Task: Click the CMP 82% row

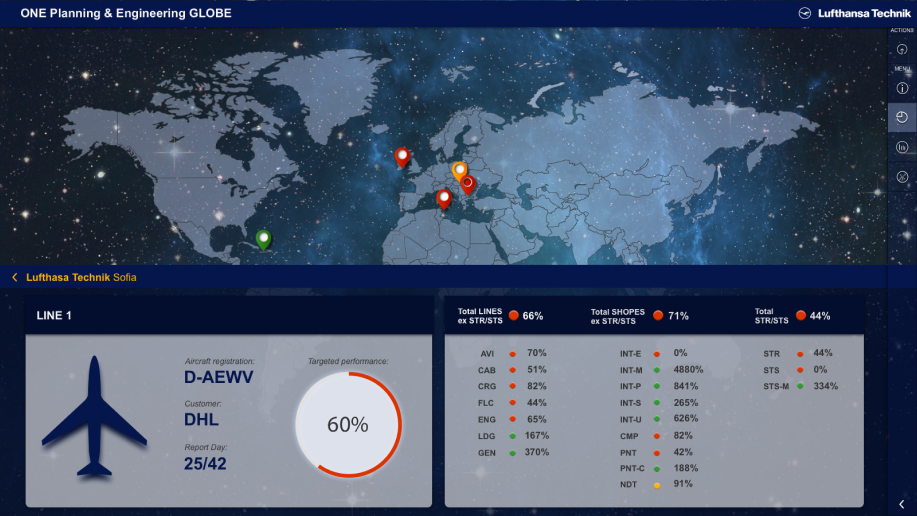Action: 656,436
